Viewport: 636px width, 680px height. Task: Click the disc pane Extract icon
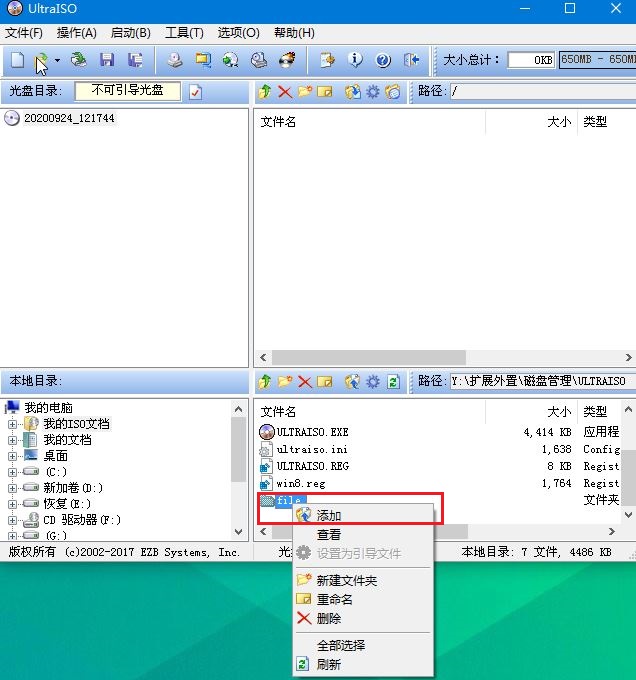point(352,92)
